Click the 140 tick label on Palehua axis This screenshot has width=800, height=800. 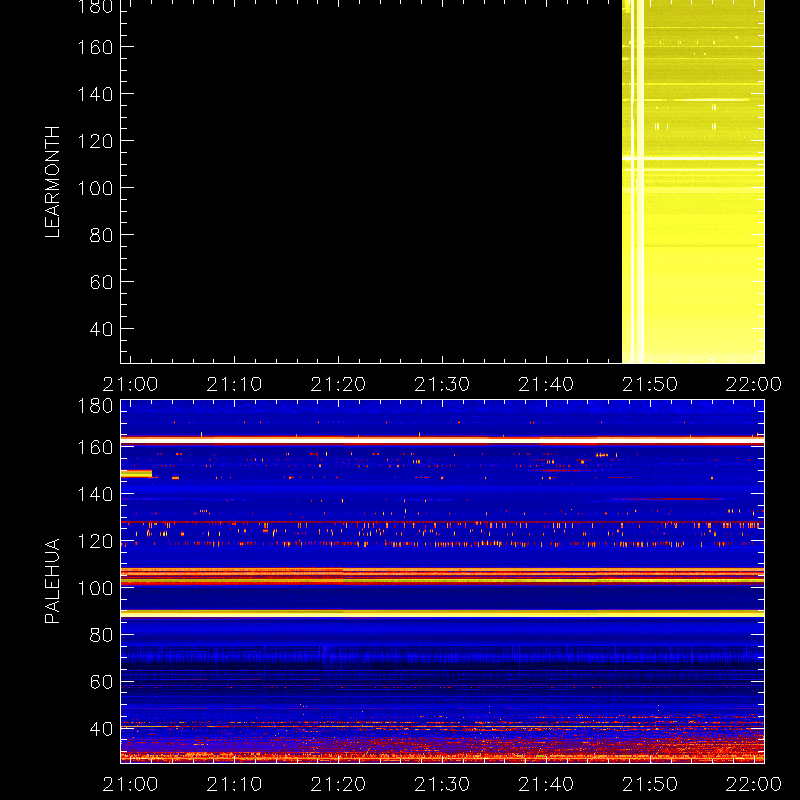point(95,494)
